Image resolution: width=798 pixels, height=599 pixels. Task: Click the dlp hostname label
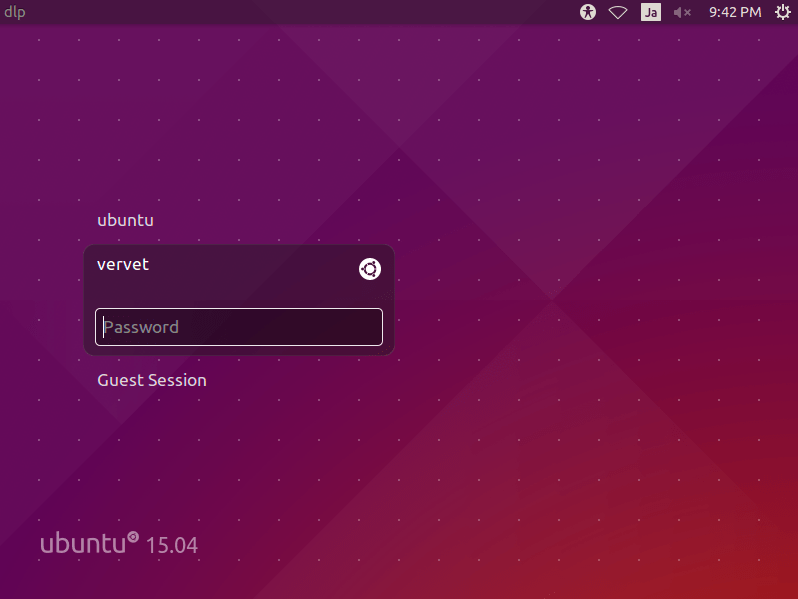point(15,12)
